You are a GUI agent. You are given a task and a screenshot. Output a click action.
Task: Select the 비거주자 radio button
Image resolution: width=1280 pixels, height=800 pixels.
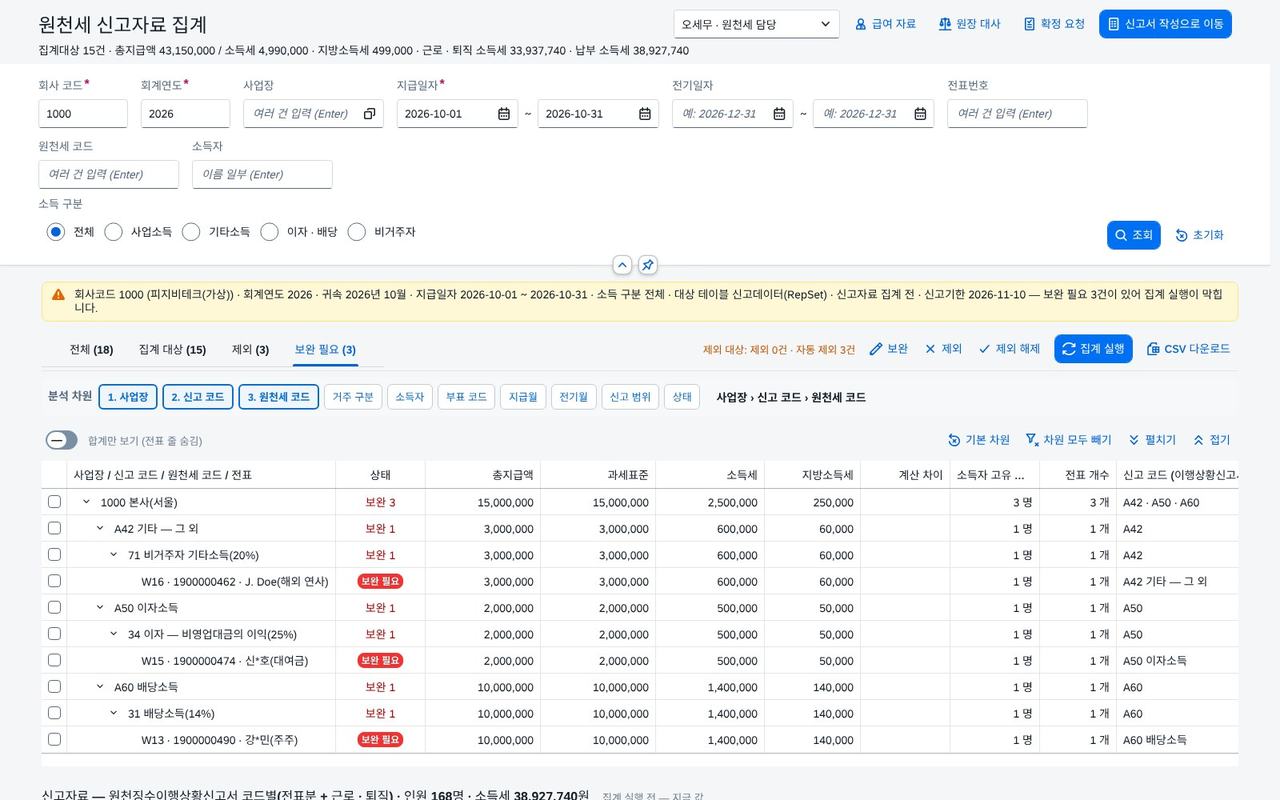click(x=357, y=232)
